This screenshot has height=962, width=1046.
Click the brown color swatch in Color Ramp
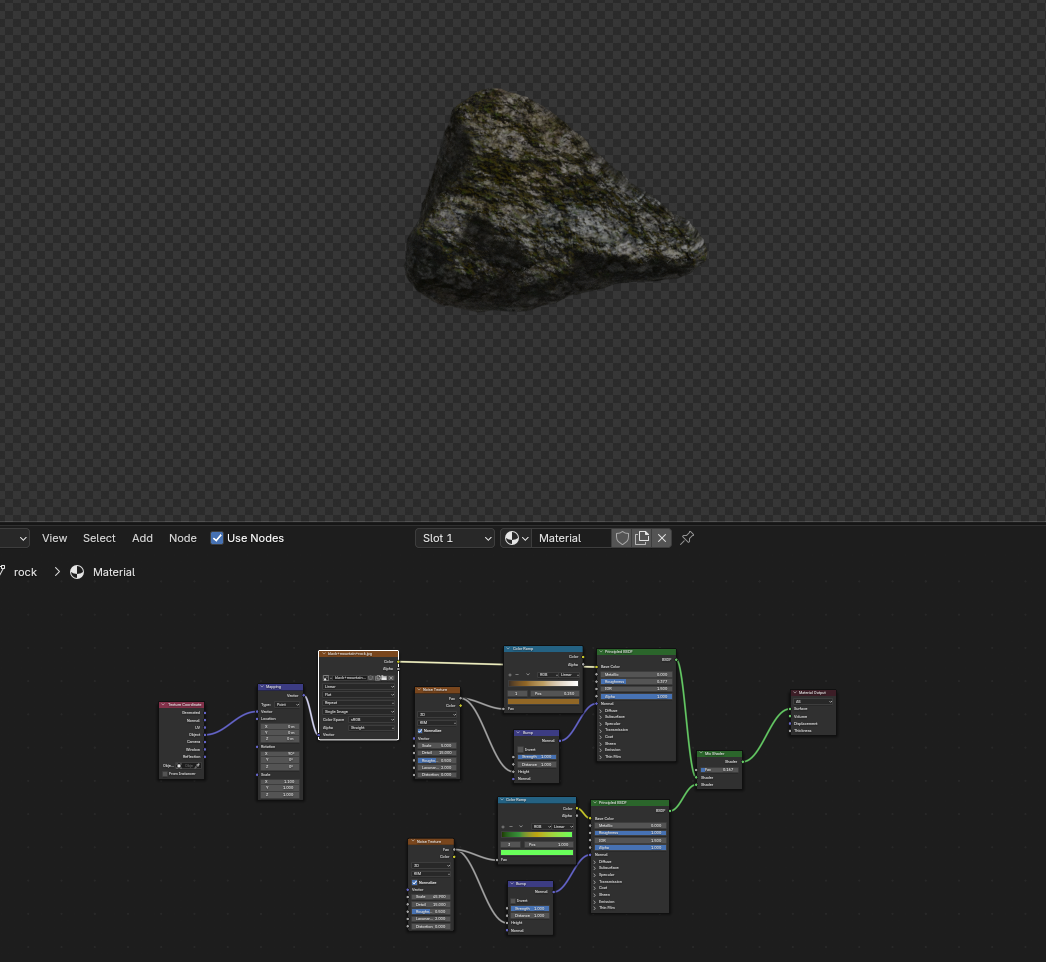pos(543,702)
